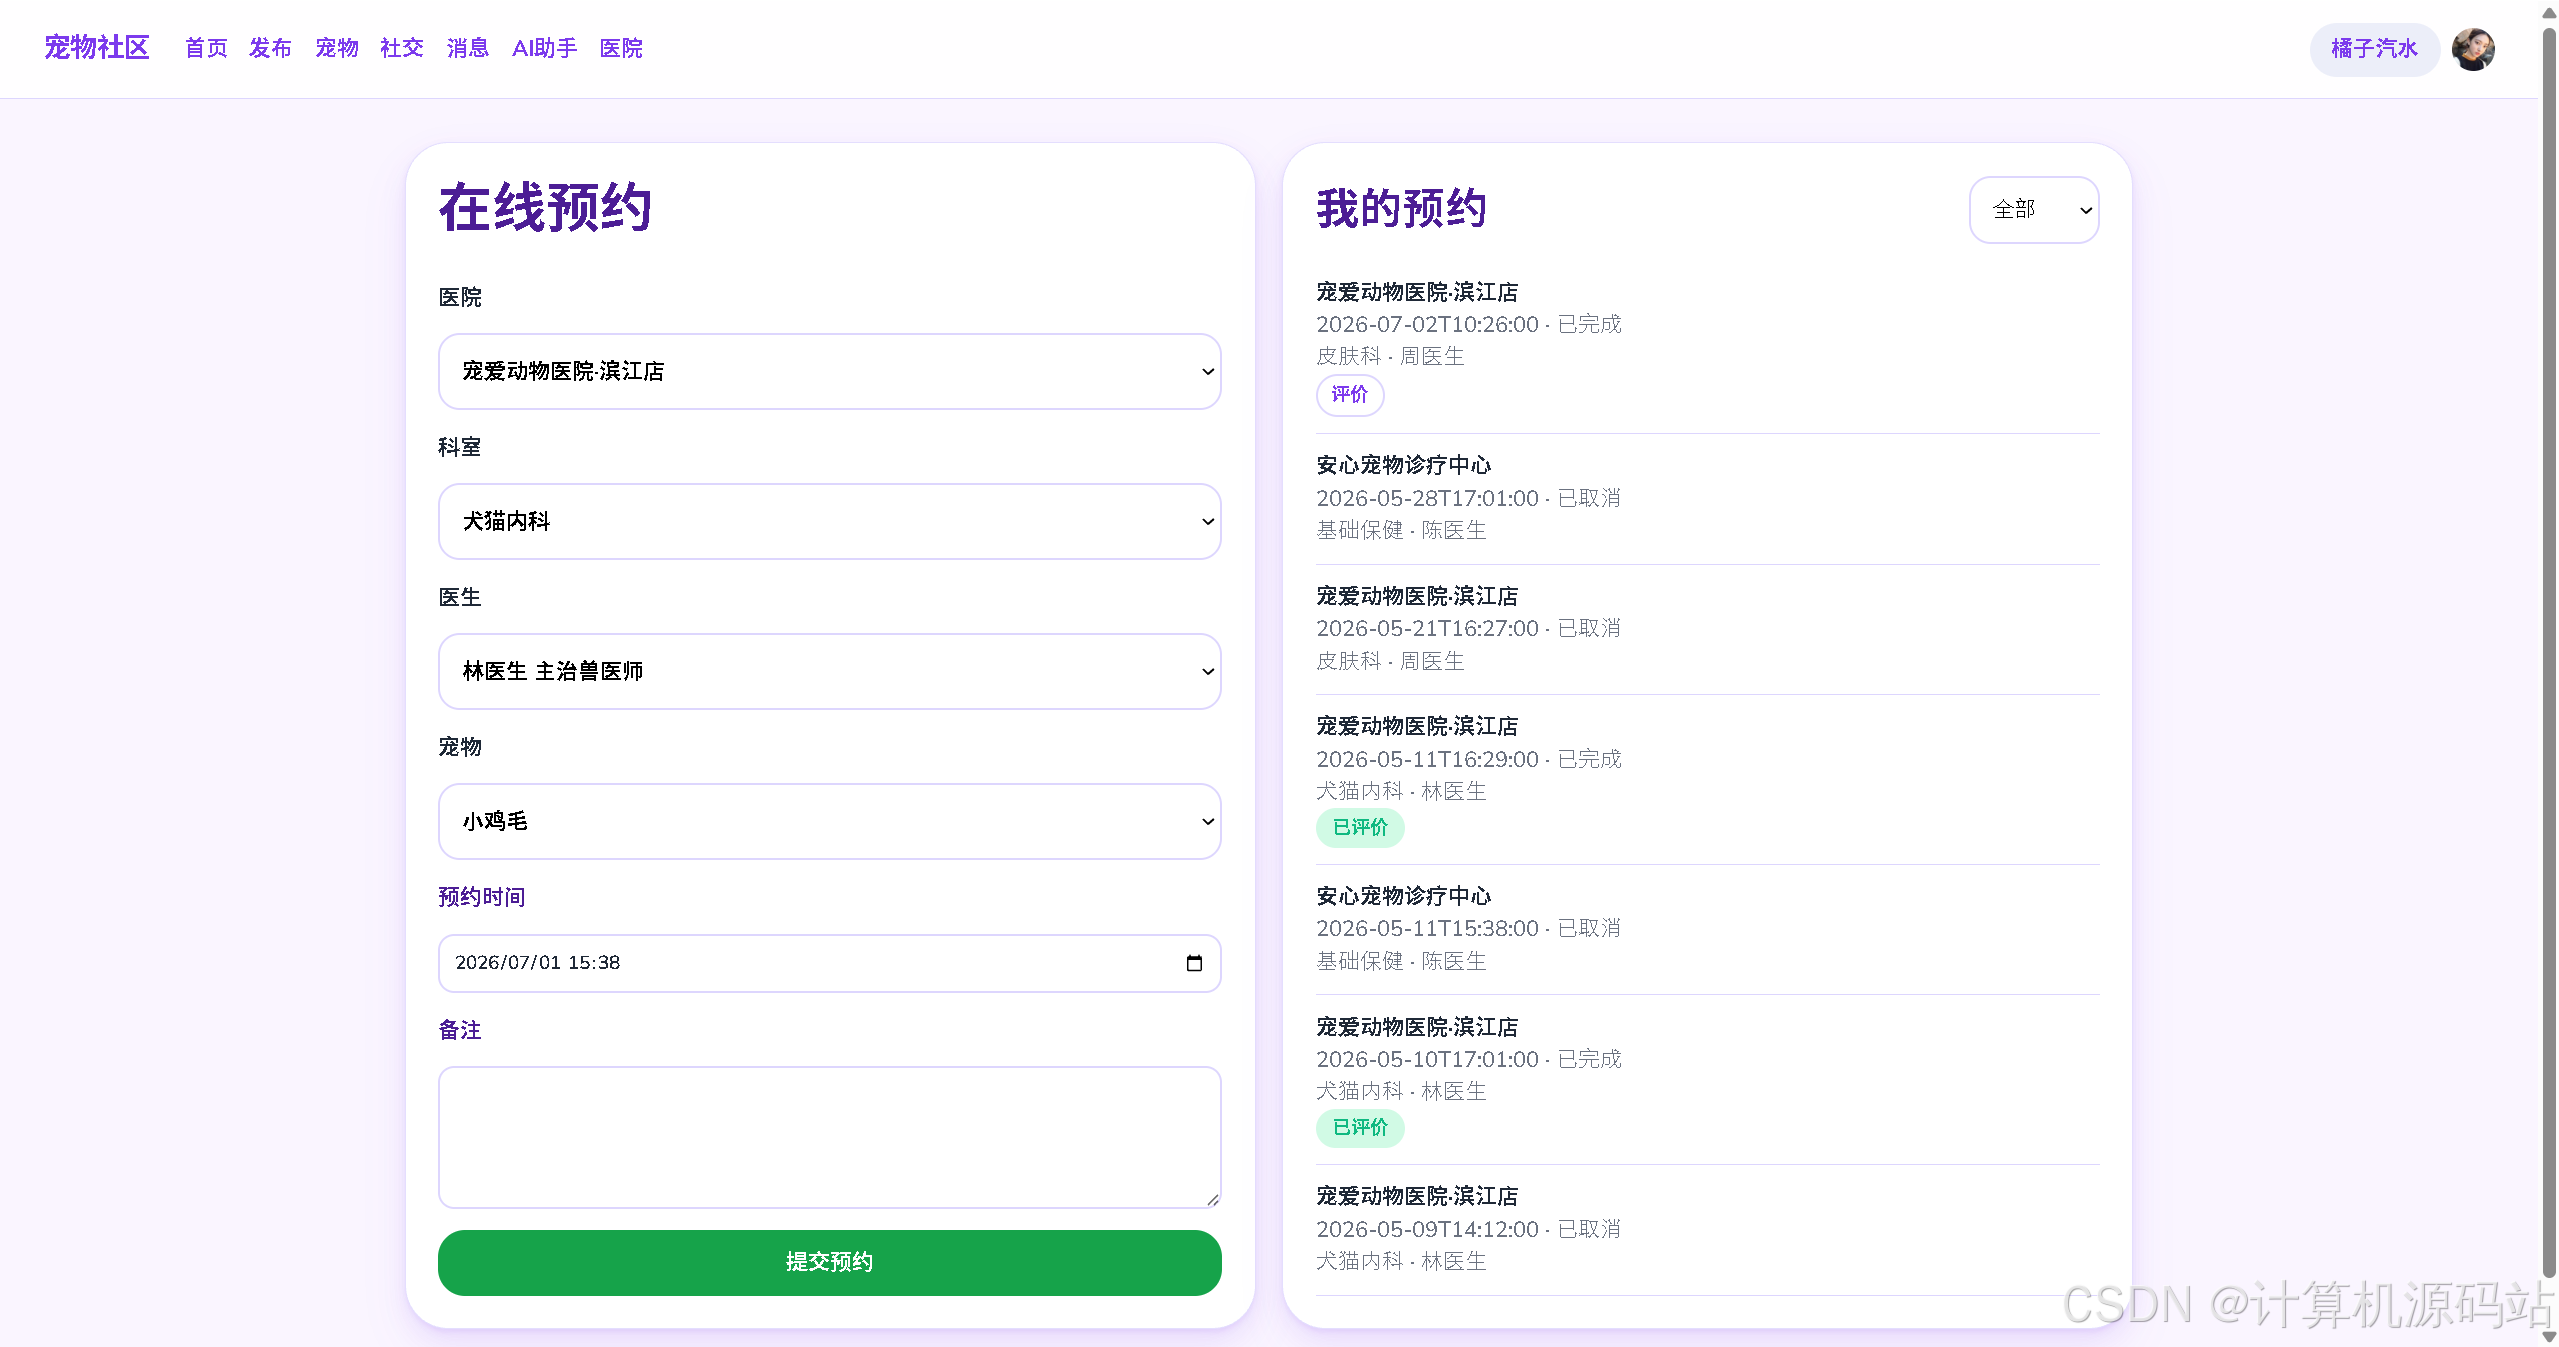This screenshot has height=1347, width=2559.
Task: Click 安心宠物诊疗中心 in the 2026-05-28 entry
Action: click(1403, 465)
